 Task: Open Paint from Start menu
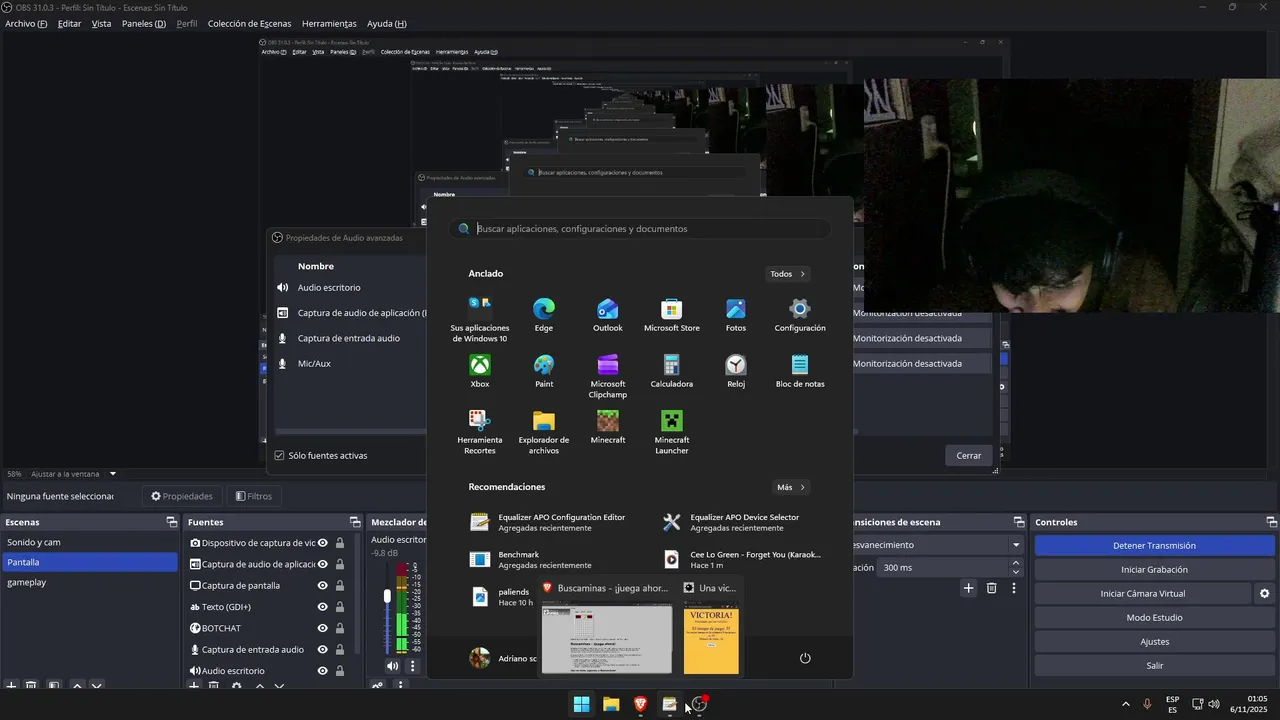click(x=543, y=370)
